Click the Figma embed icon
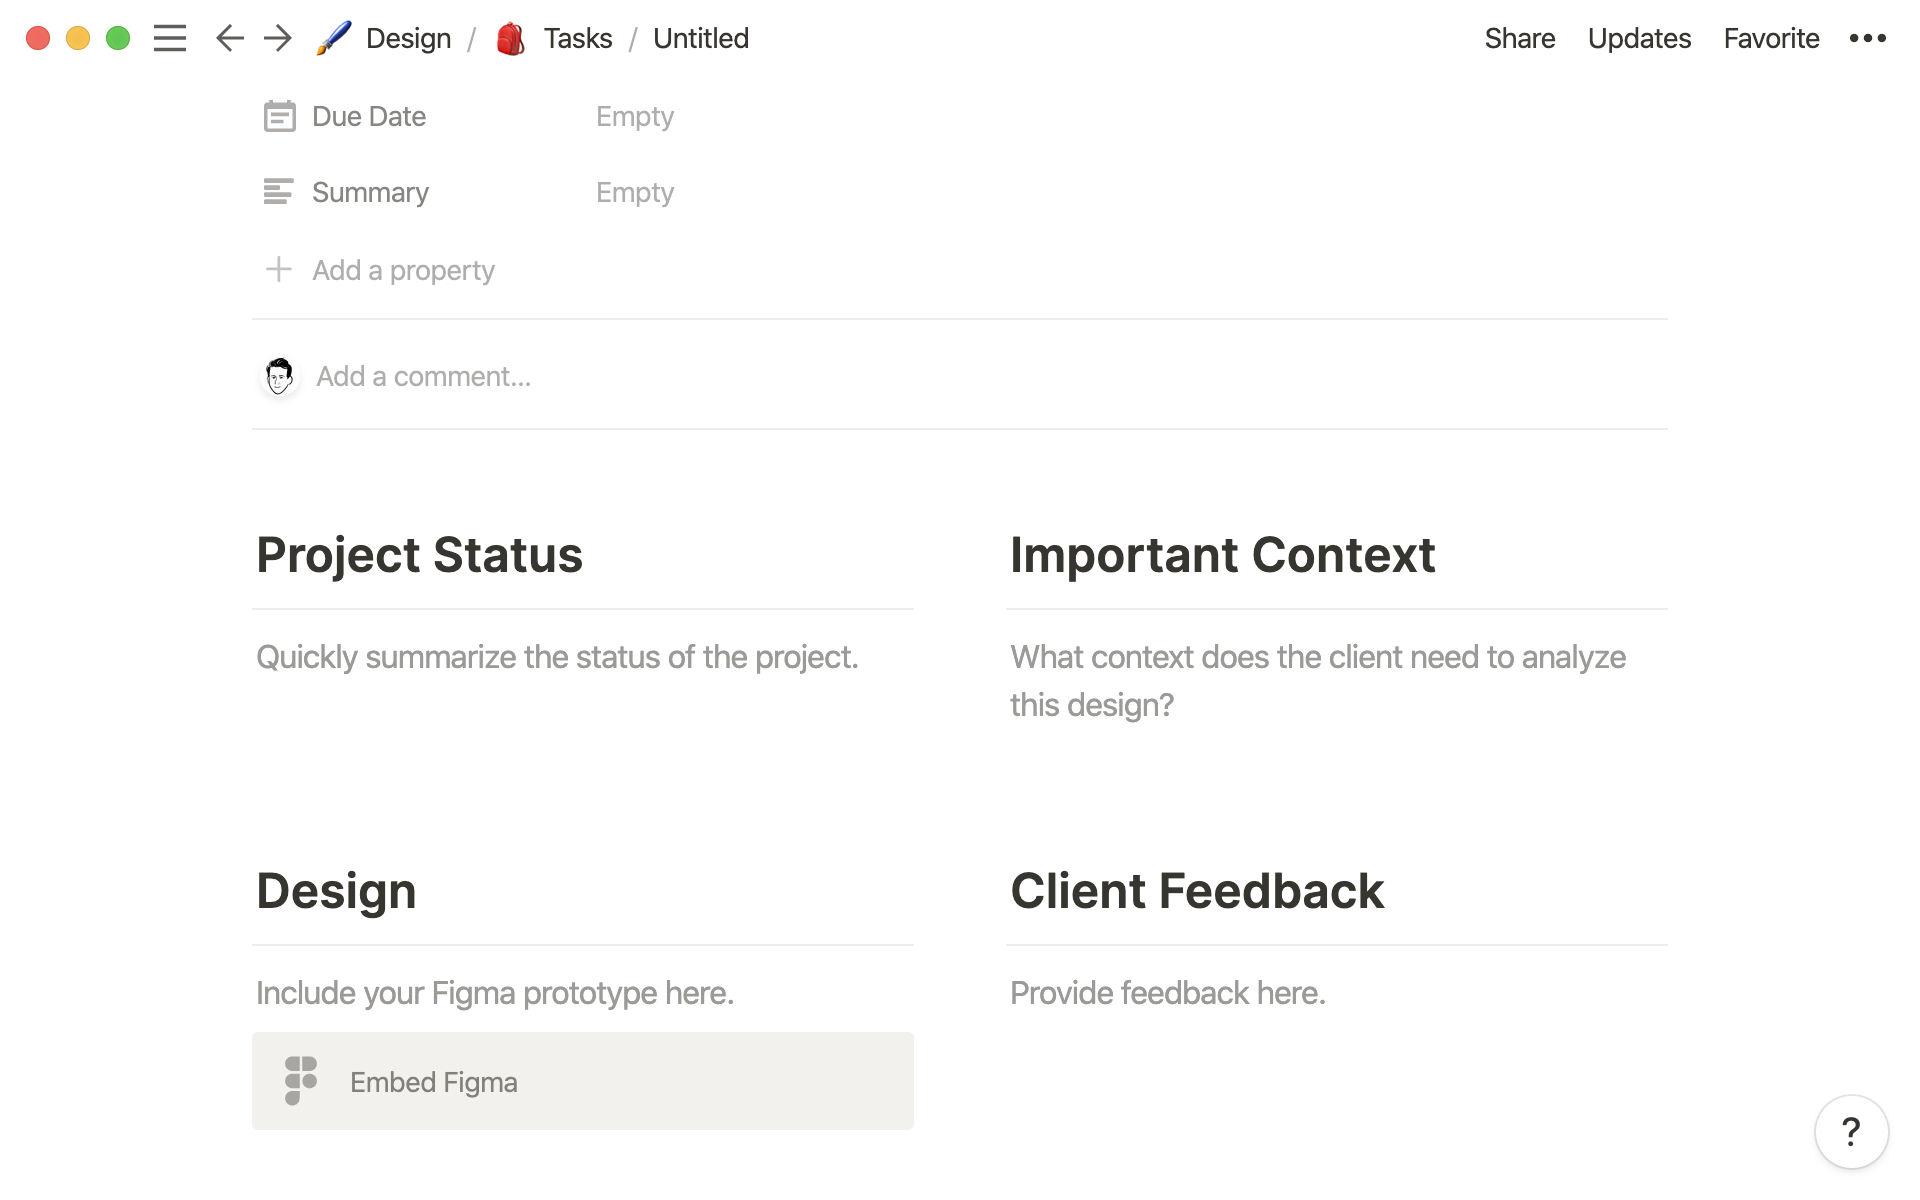 (x=300, y=1081)
